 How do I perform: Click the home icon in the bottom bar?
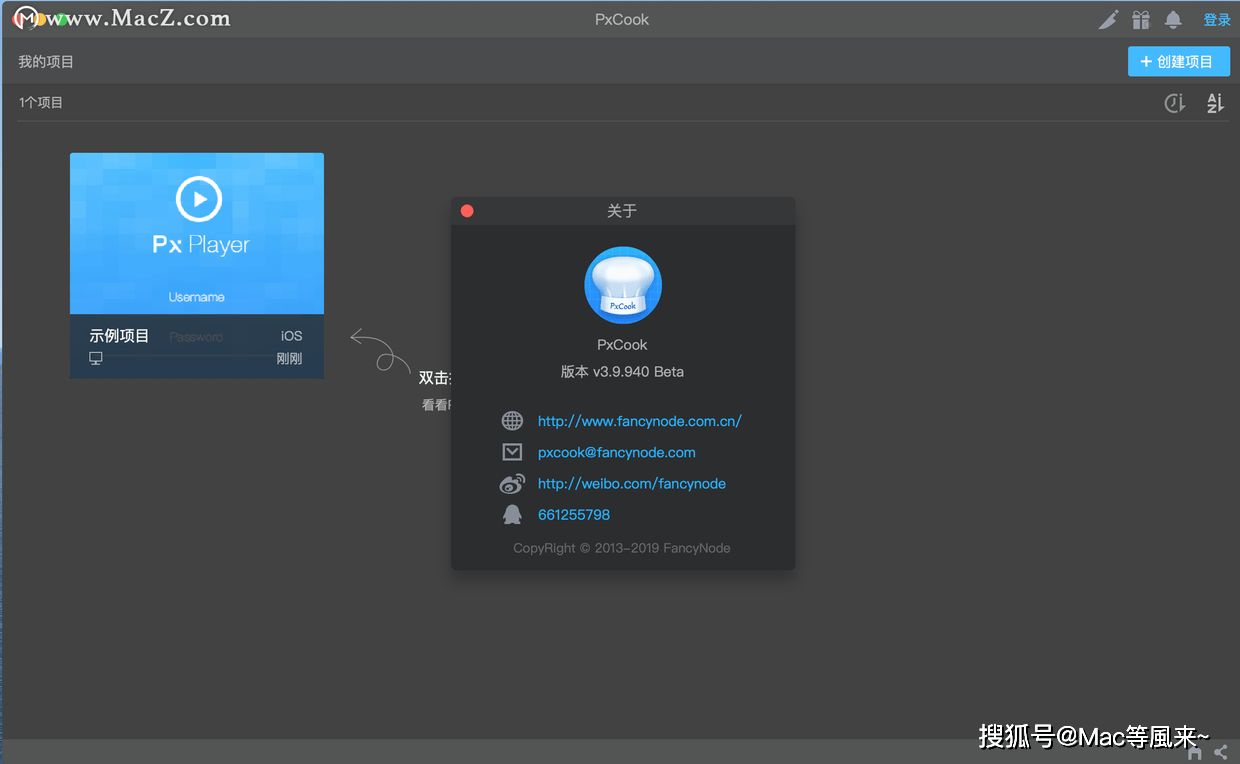1193,751
